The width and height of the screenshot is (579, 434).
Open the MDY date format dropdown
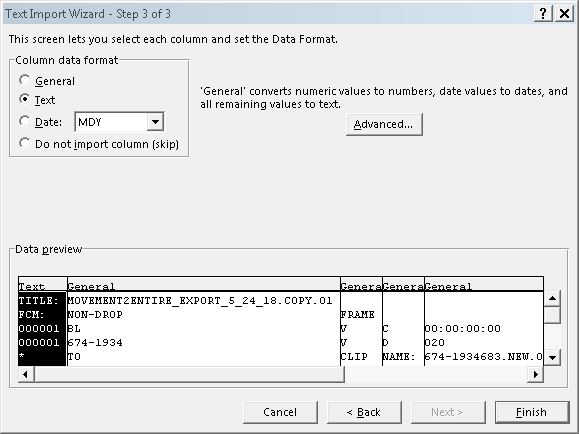[x=155, y=122]
